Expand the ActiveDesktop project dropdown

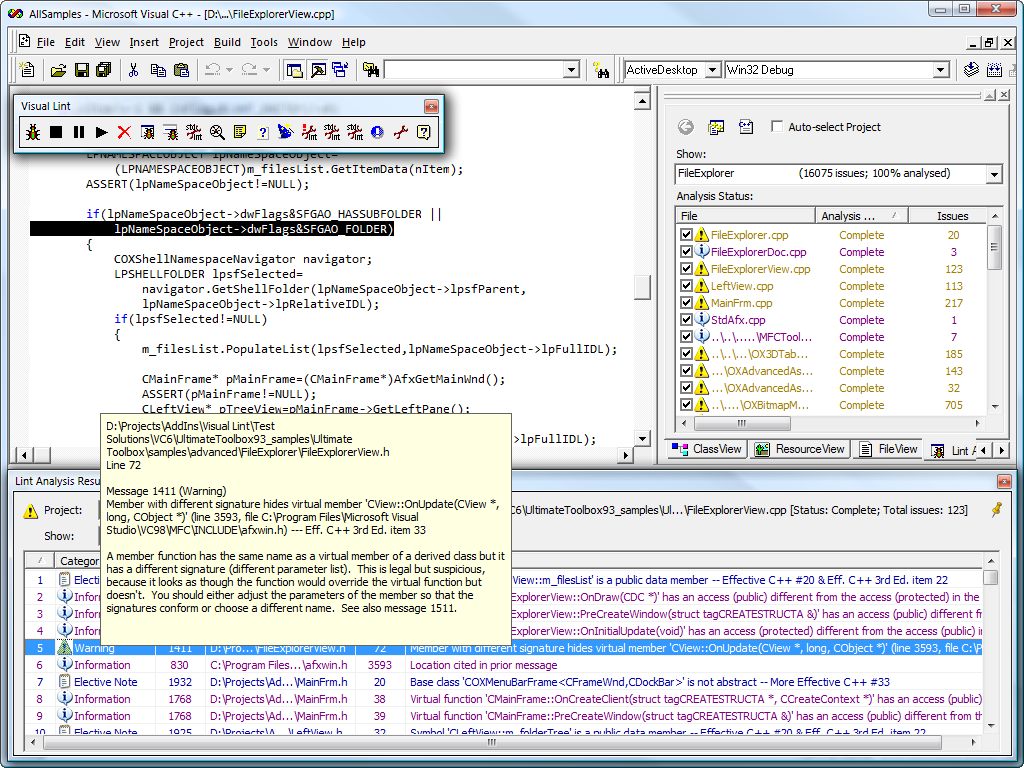712,70
